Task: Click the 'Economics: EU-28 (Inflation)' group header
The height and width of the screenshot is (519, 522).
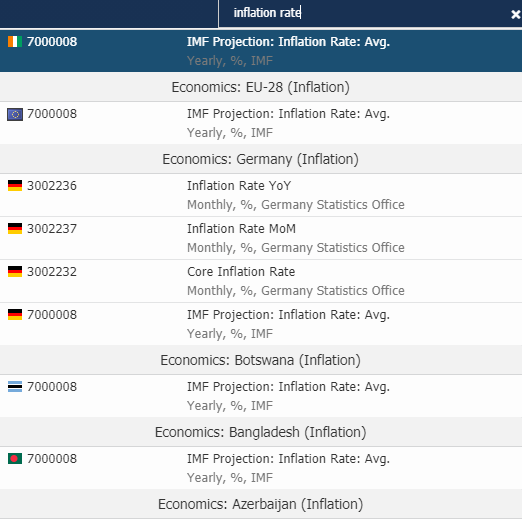Action: click(x=261, y=87)
